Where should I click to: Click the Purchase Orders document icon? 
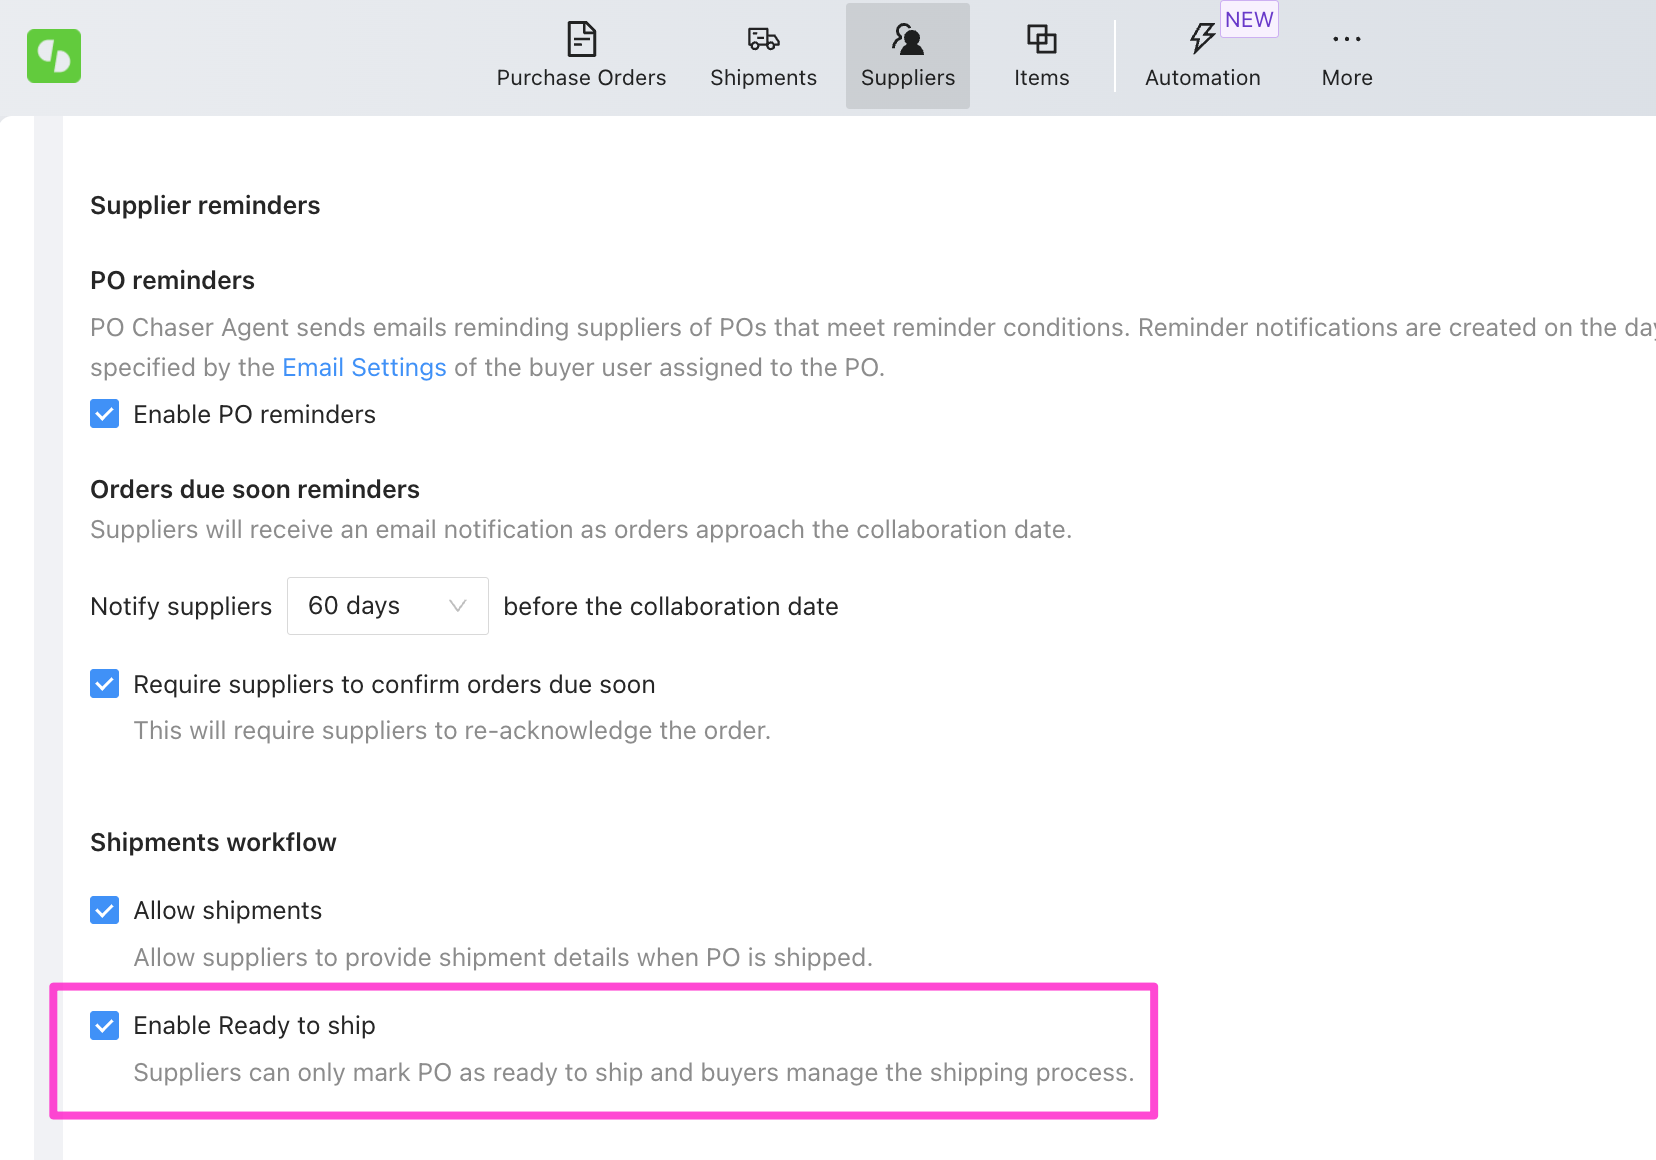(581, 39)
